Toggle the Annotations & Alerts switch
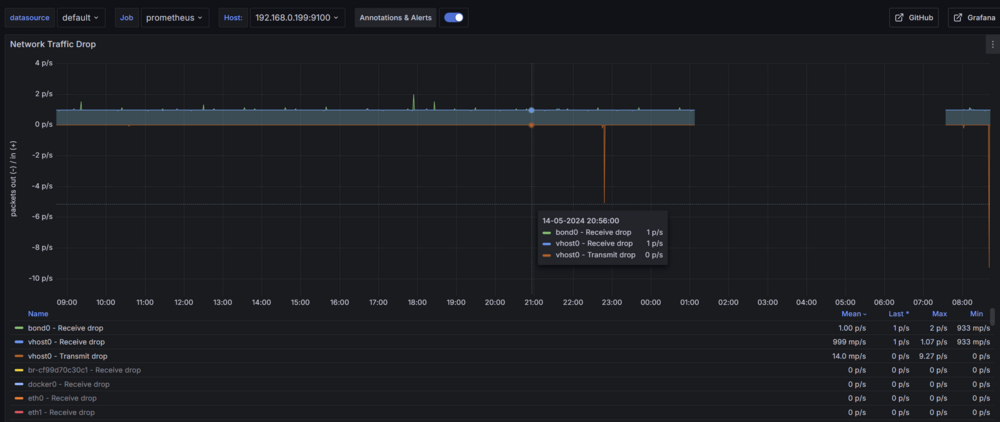The image size is (1000, 422). click(454, 18)
